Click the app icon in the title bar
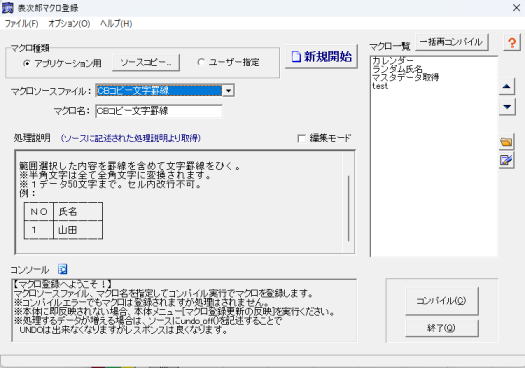The height and width of the screenshot is (368, 525). [8, 8]
